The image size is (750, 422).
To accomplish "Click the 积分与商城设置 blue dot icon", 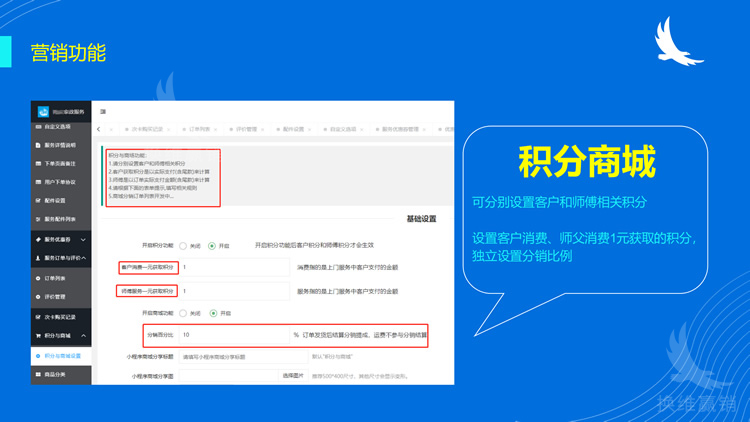I will pos(38,356).
